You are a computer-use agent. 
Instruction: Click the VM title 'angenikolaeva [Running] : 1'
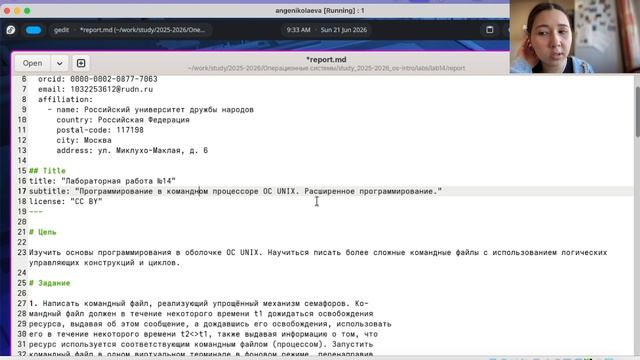320,11
